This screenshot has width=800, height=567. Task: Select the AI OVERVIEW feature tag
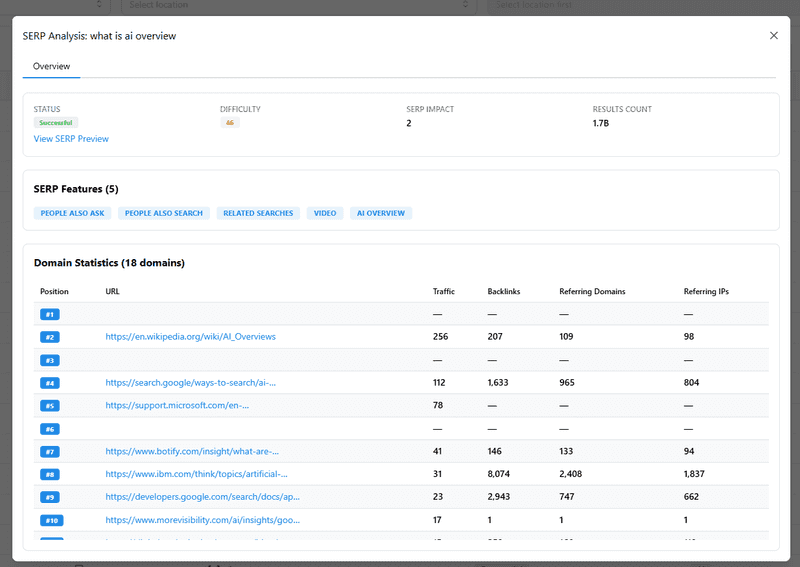coord(381,213)
